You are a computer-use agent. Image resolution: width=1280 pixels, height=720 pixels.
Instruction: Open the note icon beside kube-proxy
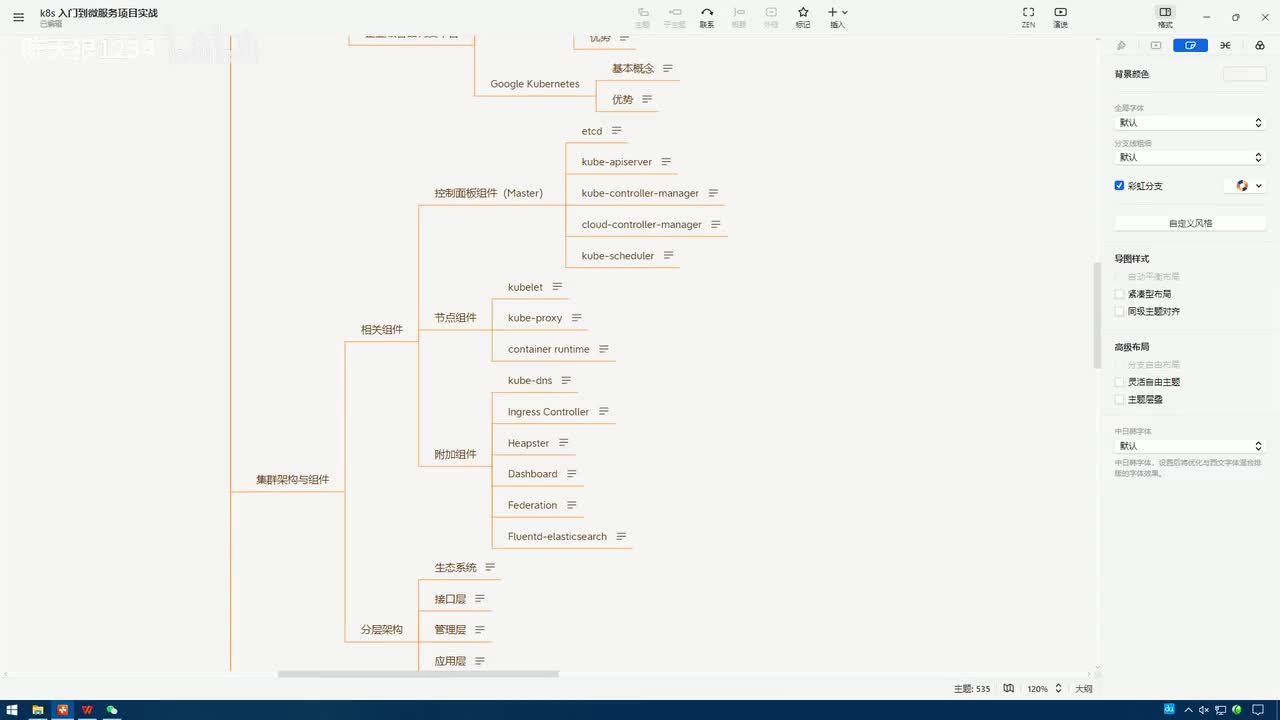(576, 318)
